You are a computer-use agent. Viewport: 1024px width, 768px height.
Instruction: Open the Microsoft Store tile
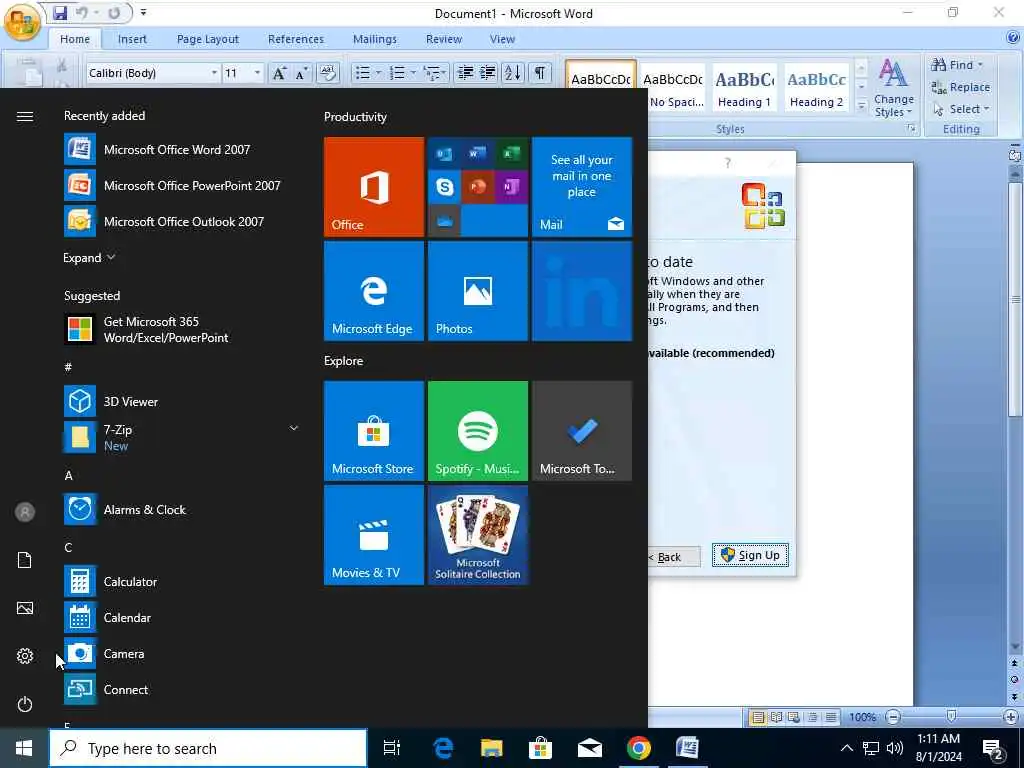(x=374, y=431)
